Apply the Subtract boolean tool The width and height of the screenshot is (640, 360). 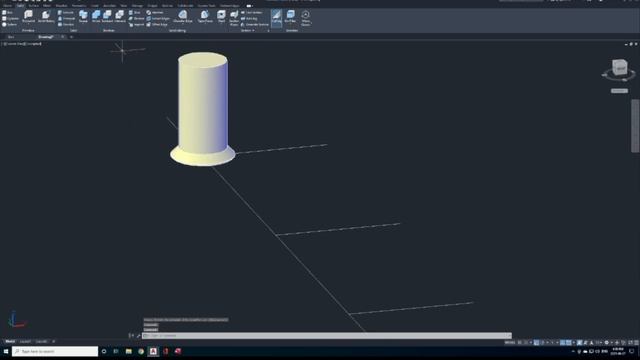[x=107, y=17]
